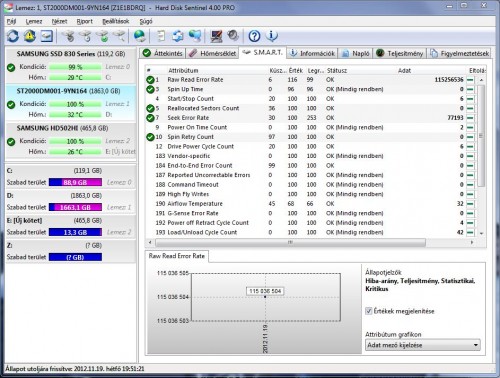Switch to the Áttekintés tab
500x378 pixels.
tap(162, 53)
